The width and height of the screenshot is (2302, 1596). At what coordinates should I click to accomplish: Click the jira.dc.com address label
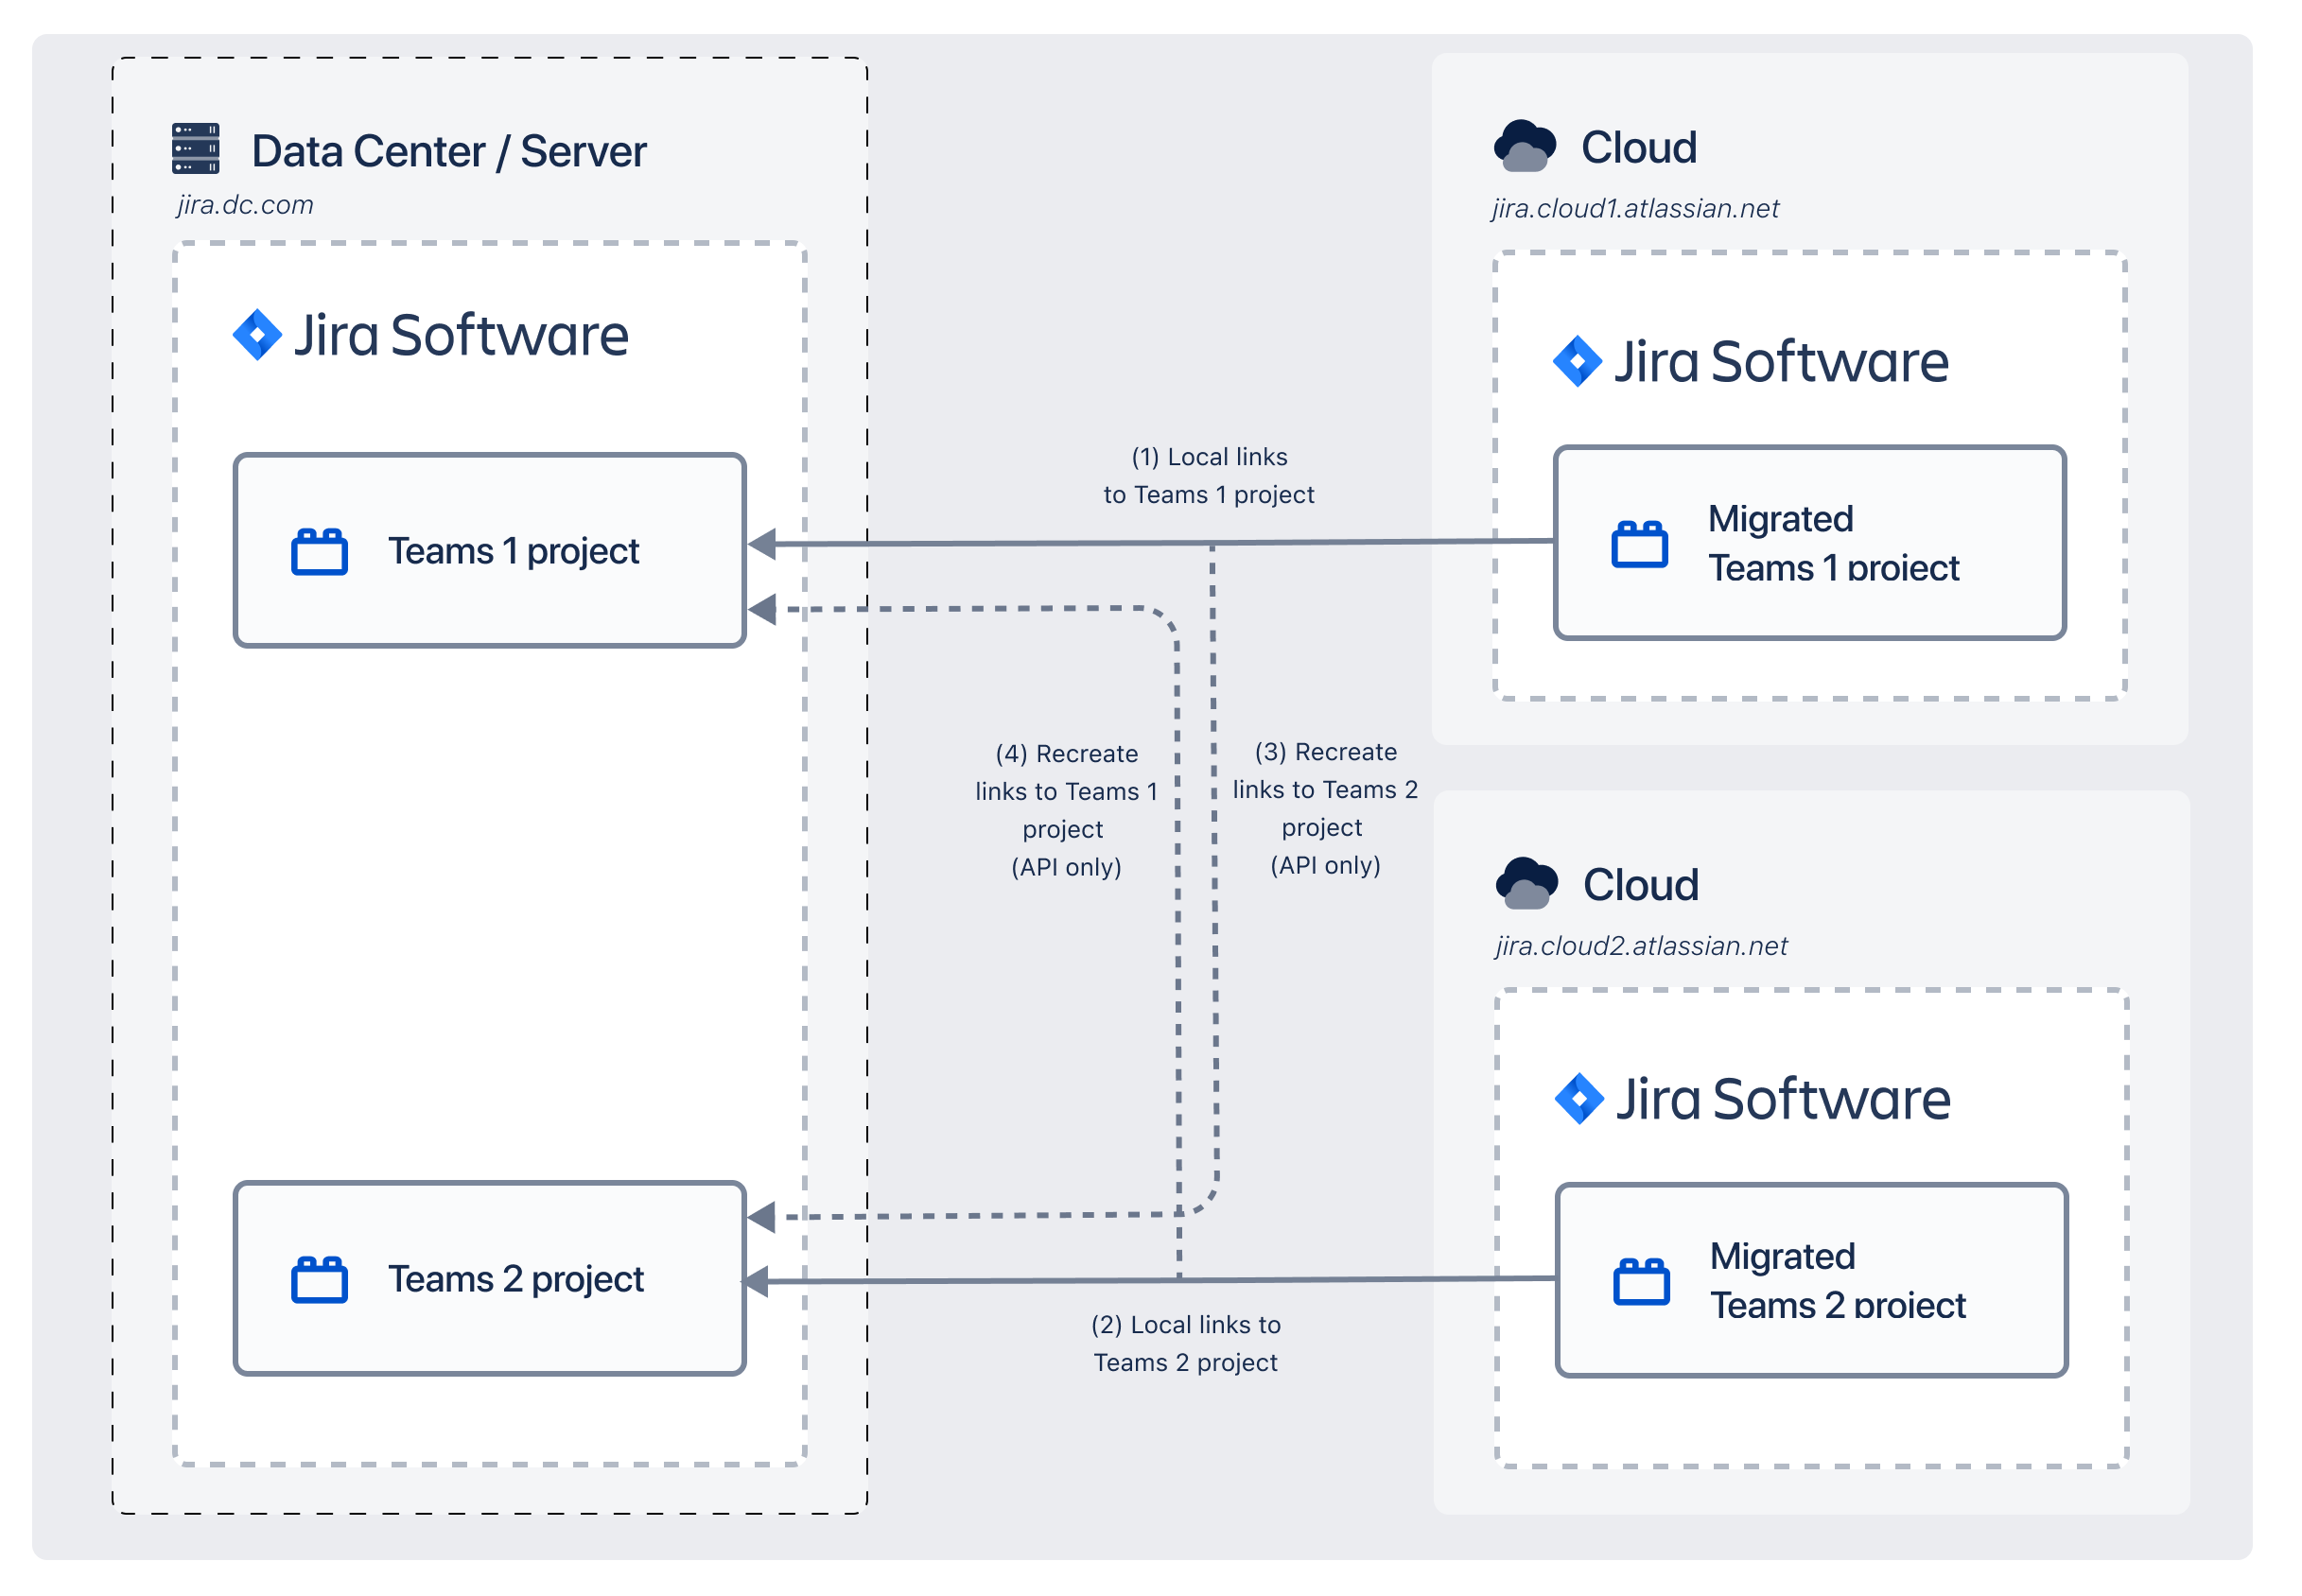(245, 205)
